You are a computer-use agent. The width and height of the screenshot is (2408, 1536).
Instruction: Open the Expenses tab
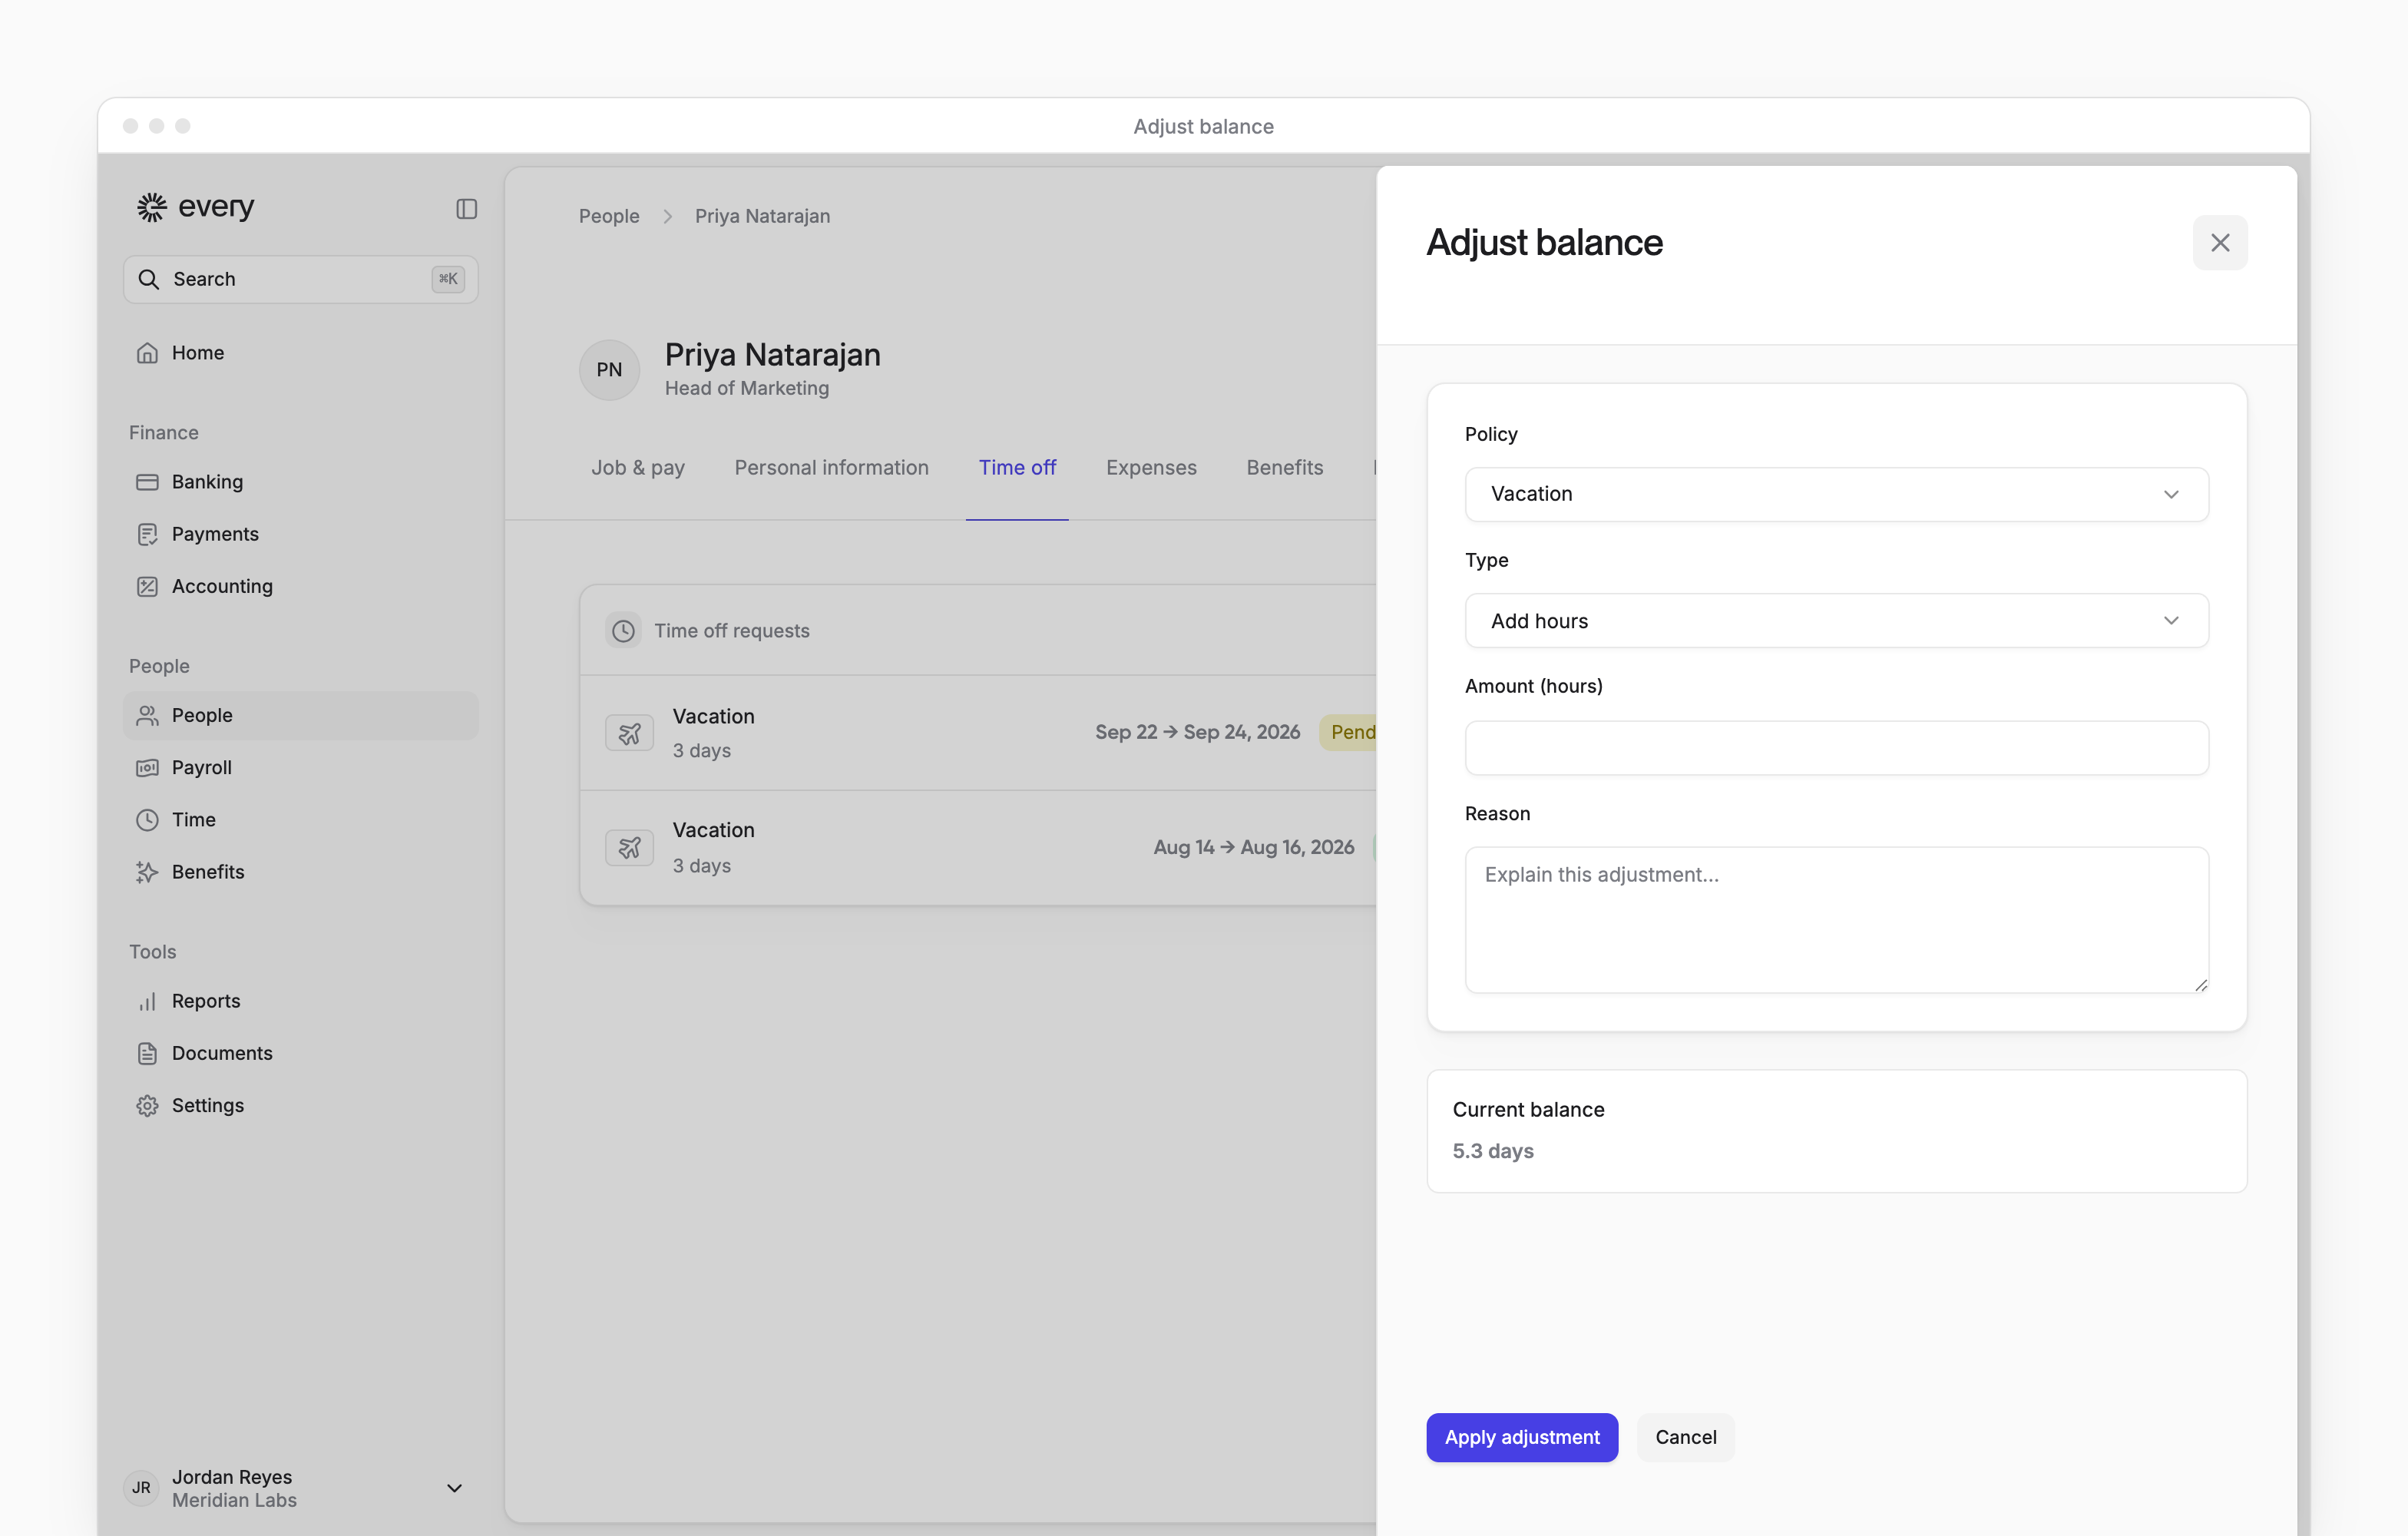point(1151,467)
